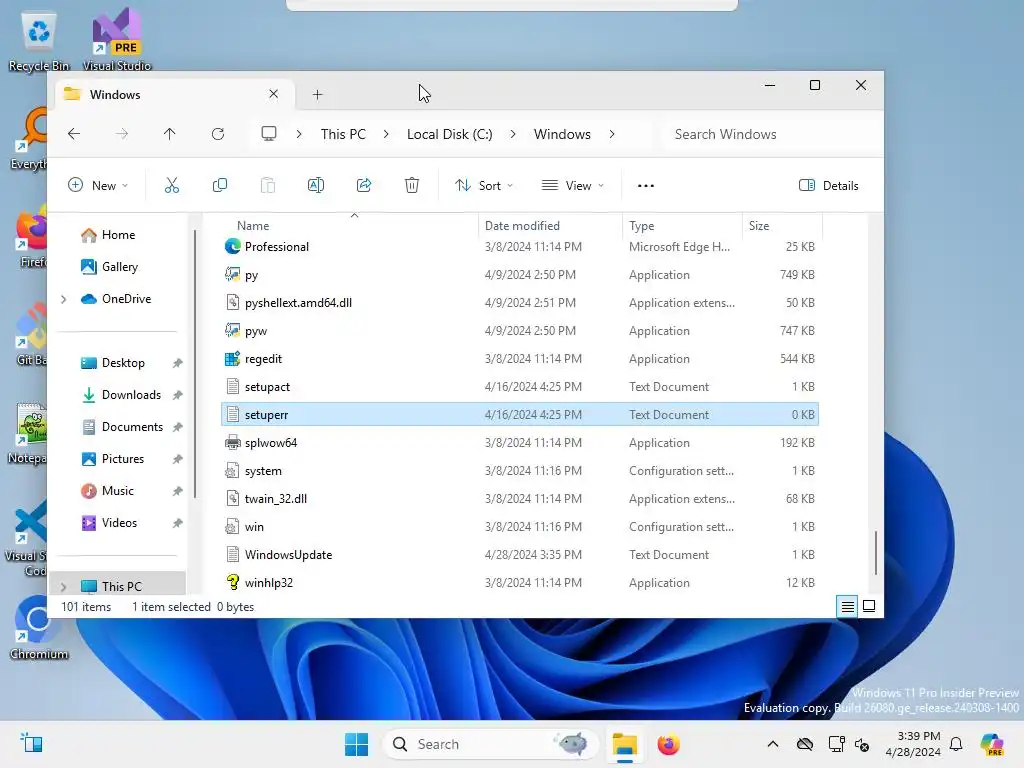This screenshot has width=1024, height=768.
Task: Click the Share icon in toolbar
Action: tap(364, 185)
